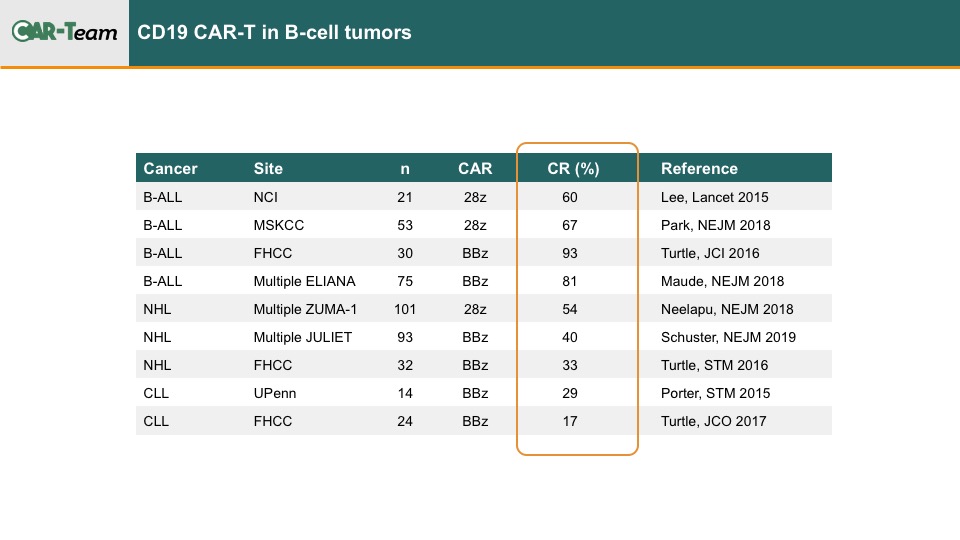The height and width of the screenshot is (540, 960).
Task: Select the Porter, STM 2015 reference
Action: 716,393
